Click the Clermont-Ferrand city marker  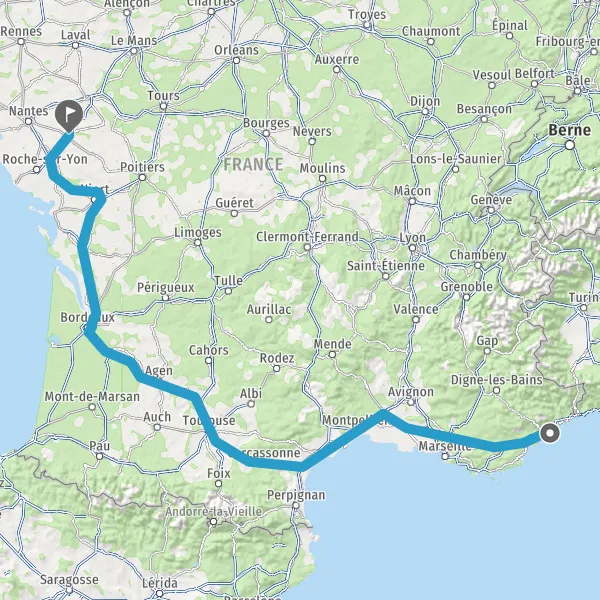click(x=307, y=248)
